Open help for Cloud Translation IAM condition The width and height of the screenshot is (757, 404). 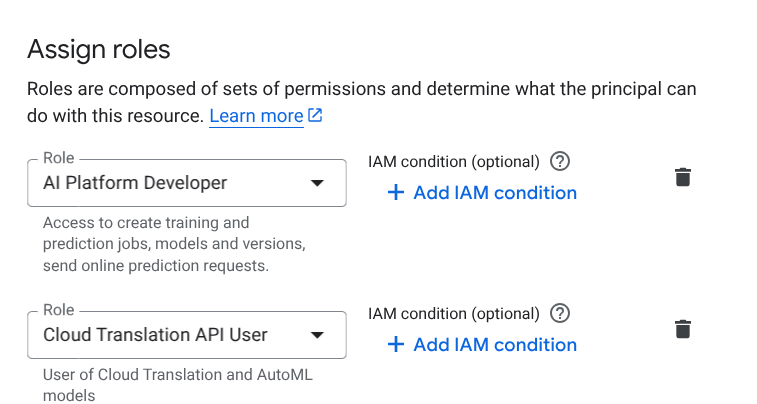(560, 313)
